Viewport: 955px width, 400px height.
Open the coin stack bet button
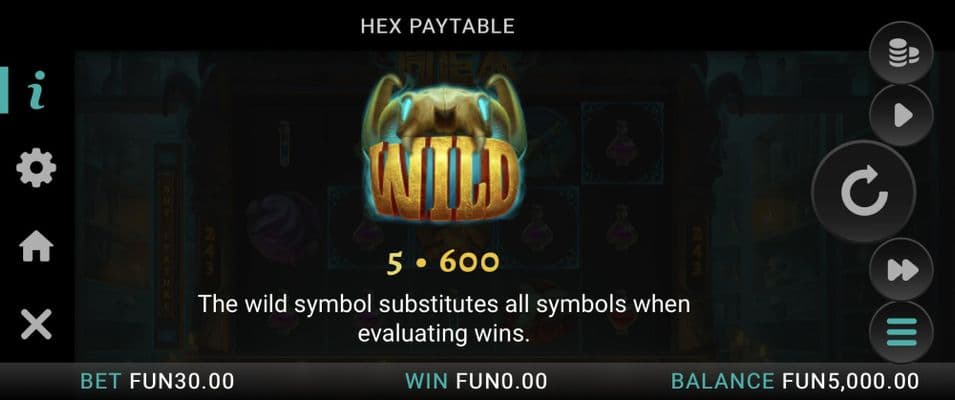coord(901,54)
